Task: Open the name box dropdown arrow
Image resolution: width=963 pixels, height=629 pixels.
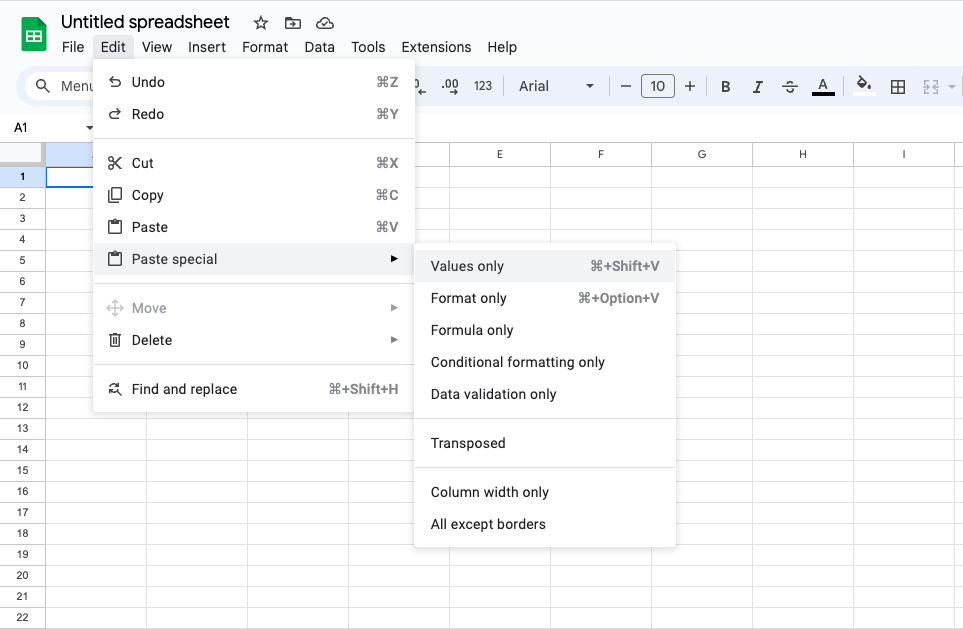Action: [x=90, y=128]
